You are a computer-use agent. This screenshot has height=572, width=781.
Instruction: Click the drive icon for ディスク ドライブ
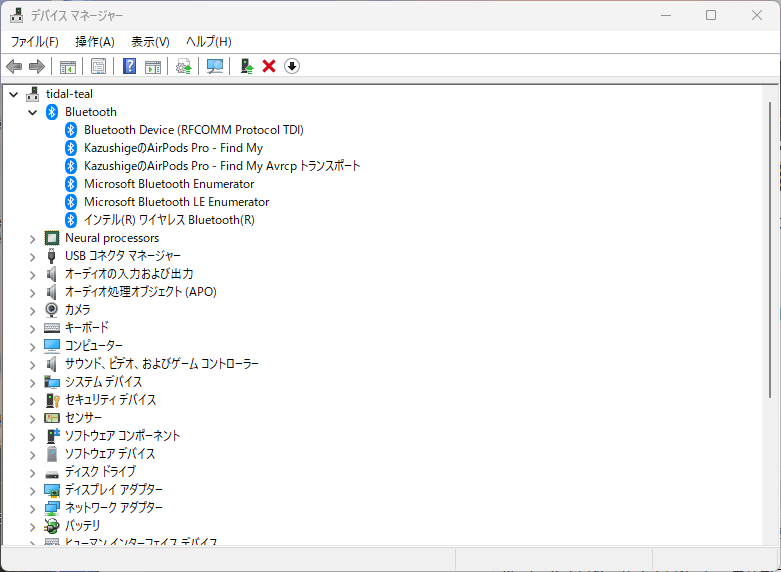click(x=52, y=473)
